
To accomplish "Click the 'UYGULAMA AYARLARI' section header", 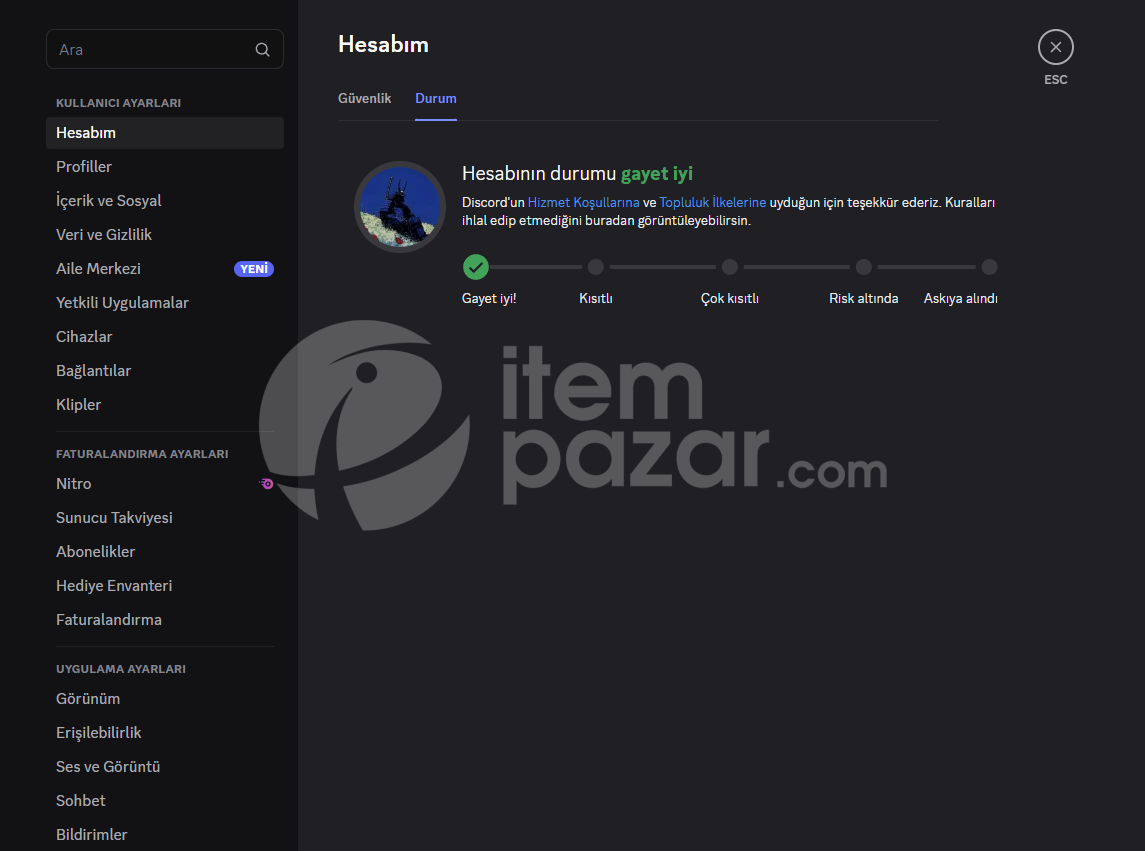I will pyautogui.click(x=121, y=669).
